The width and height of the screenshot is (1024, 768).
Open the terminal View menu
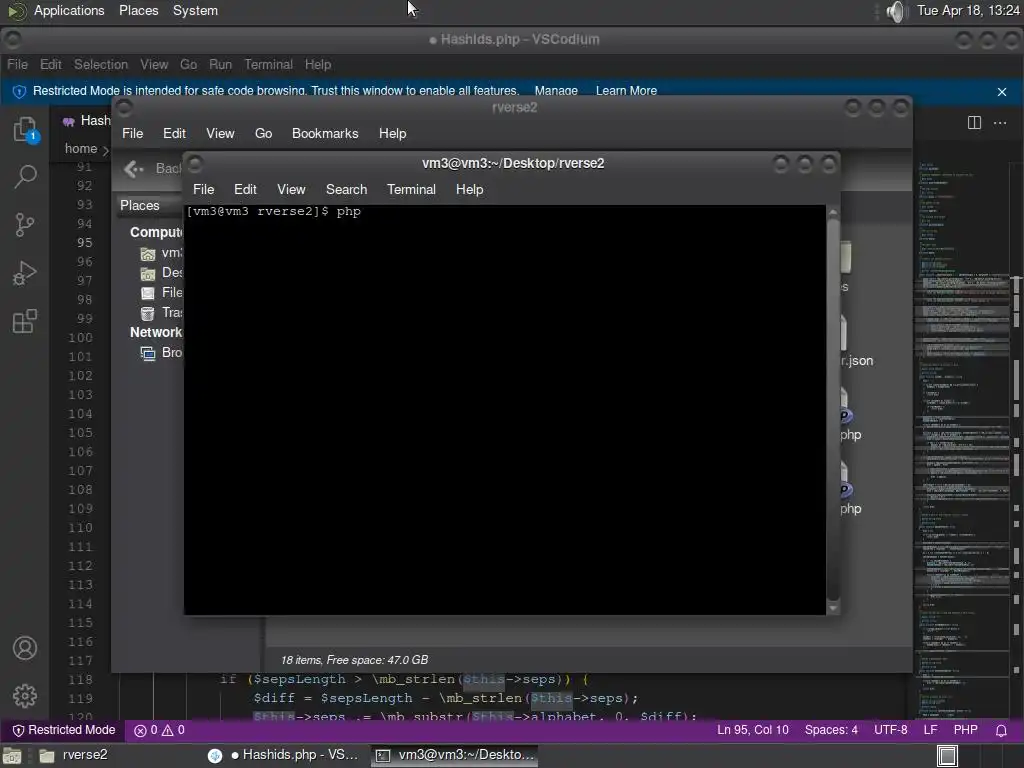(291, 189)
